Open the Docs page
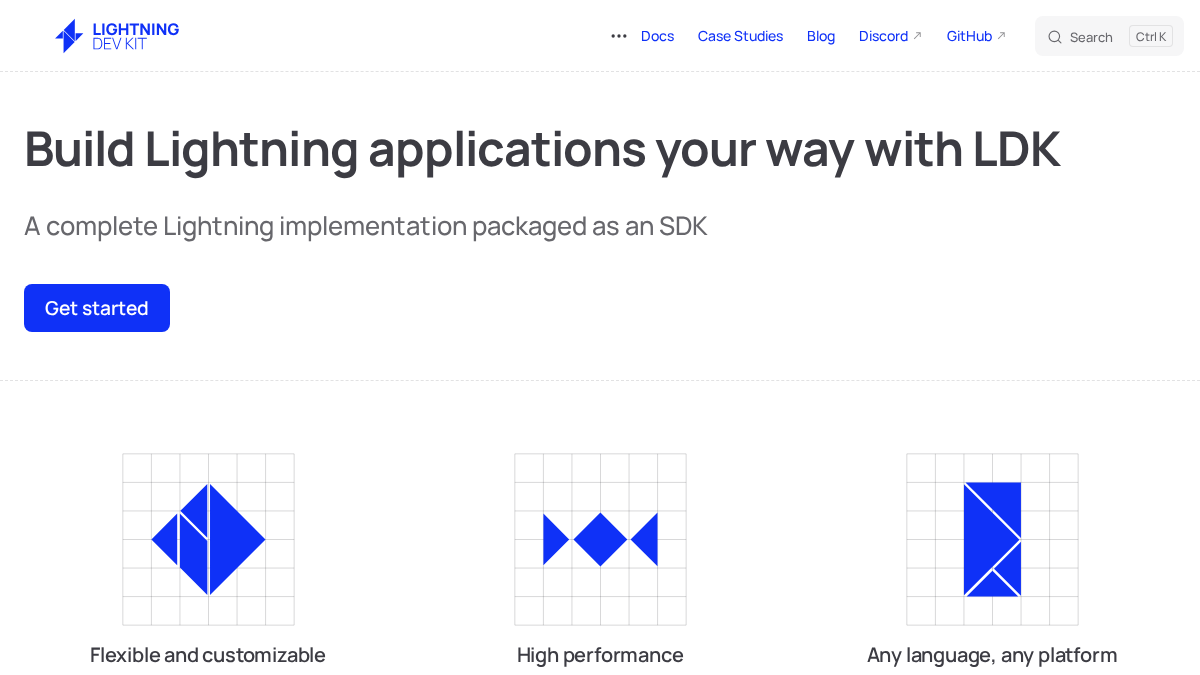The height and width of the screenshot is (675, 1200). click(657, 36)
